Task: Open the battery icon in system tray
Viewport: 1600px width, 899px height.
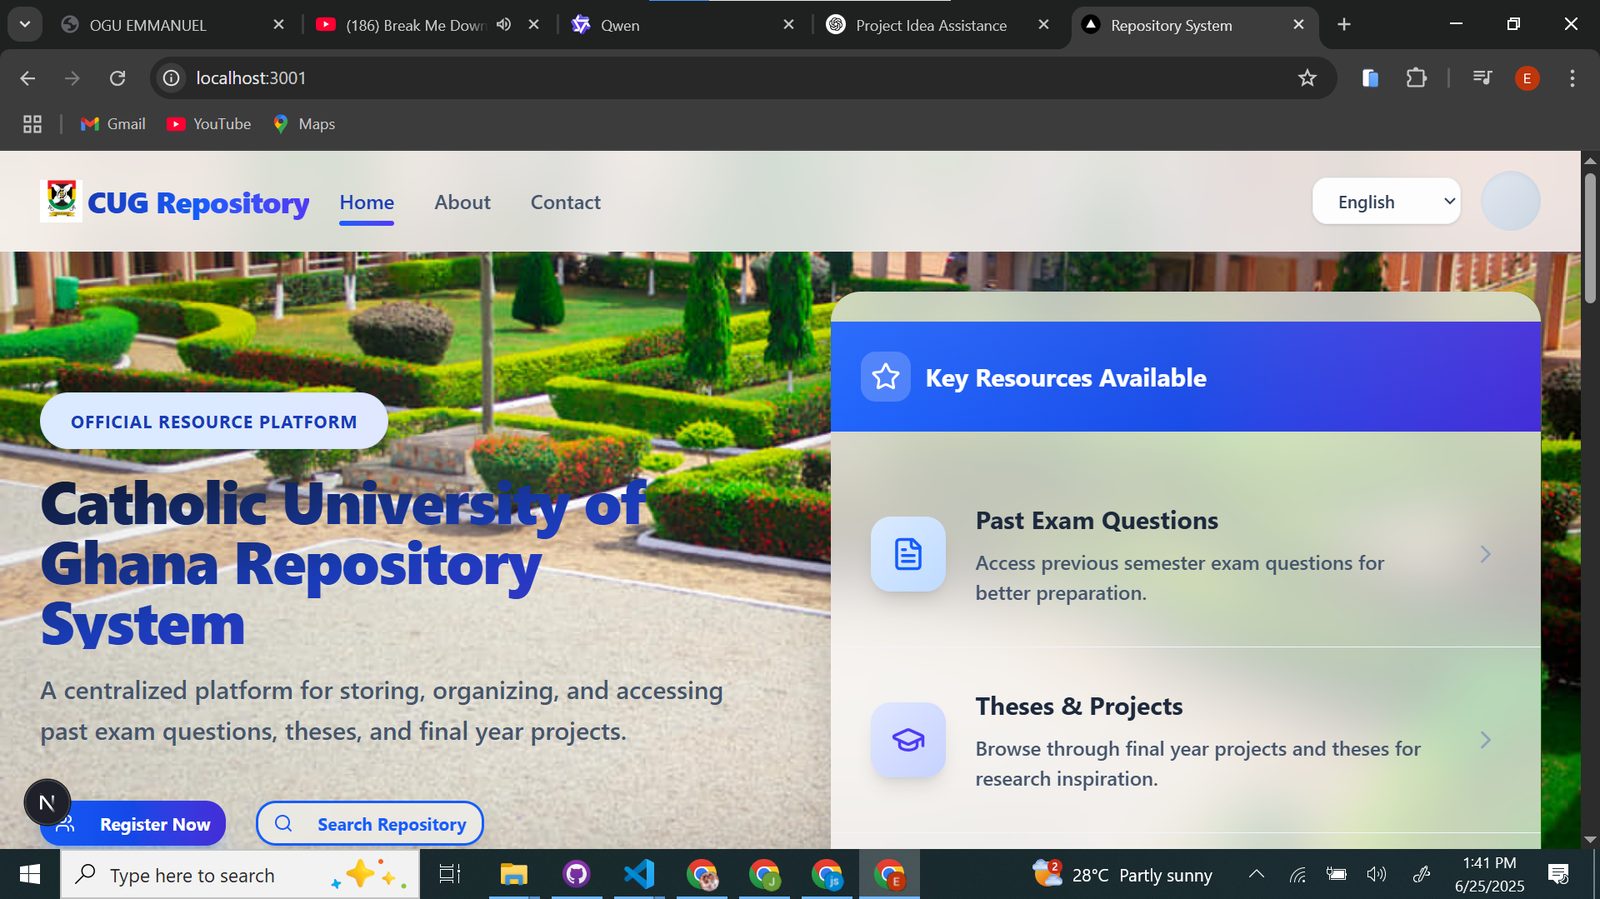Action: click(1336, 875)
